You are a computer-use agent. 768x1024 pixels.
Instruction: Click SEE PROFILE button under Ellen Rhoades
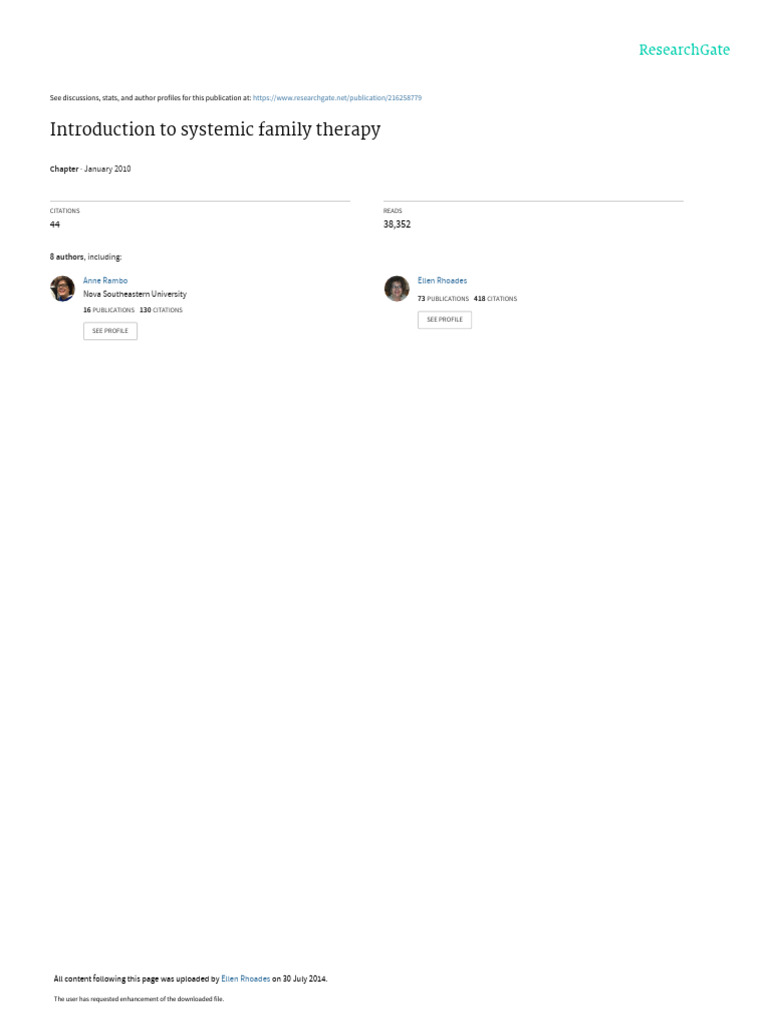[444, 320]
